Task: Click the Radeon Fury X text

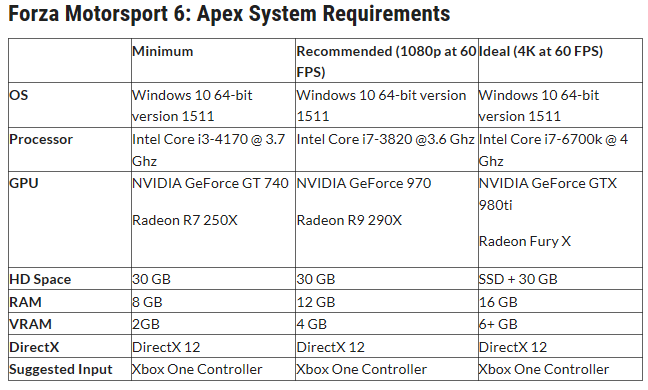Action: pos(524,241)
